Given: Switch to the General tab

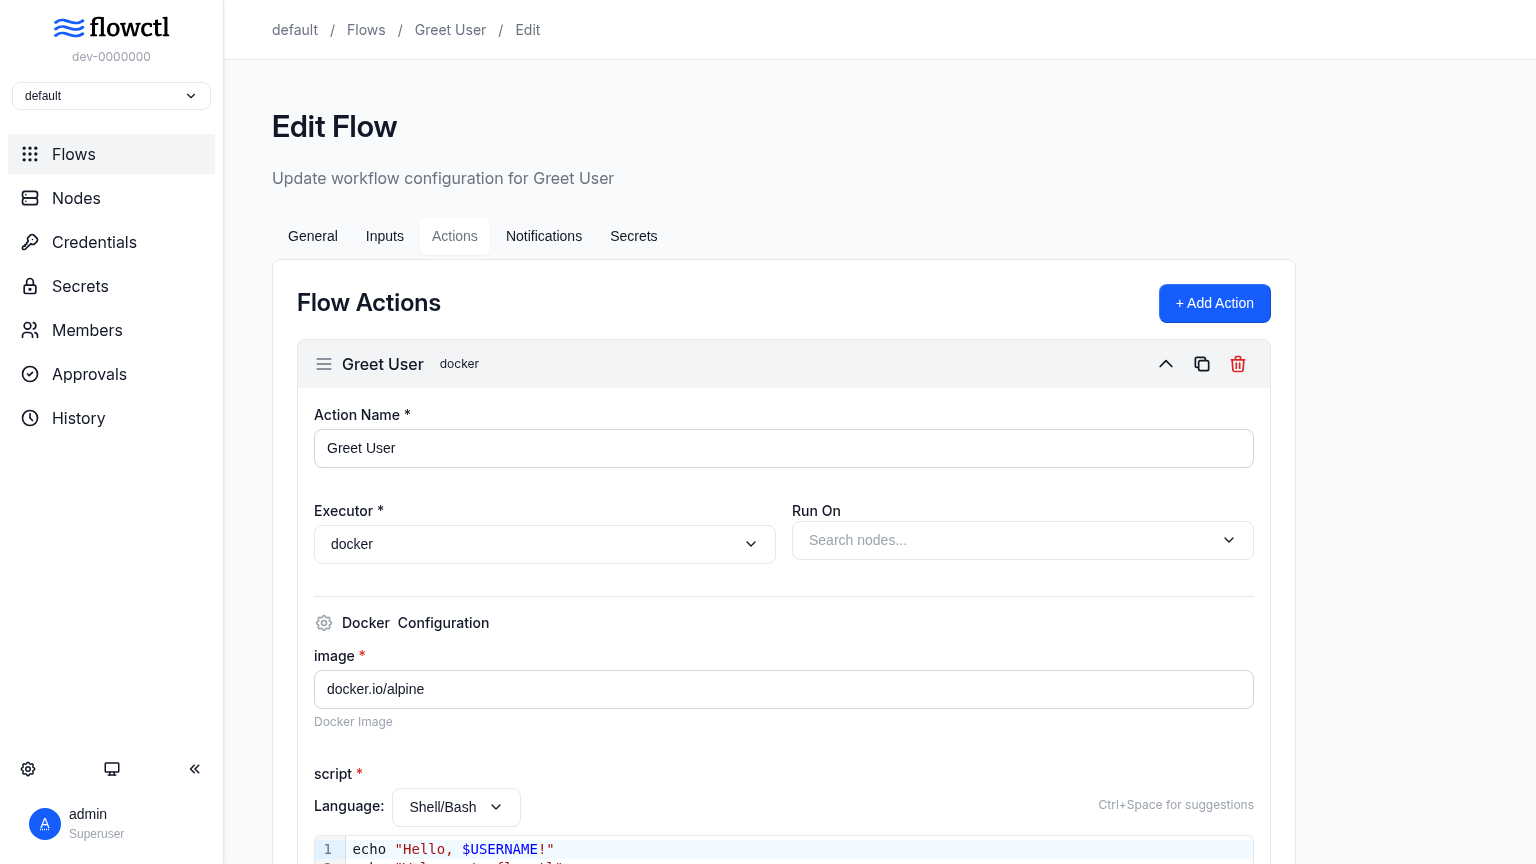Looking at the screenshot, I should [x=313, y=236].
